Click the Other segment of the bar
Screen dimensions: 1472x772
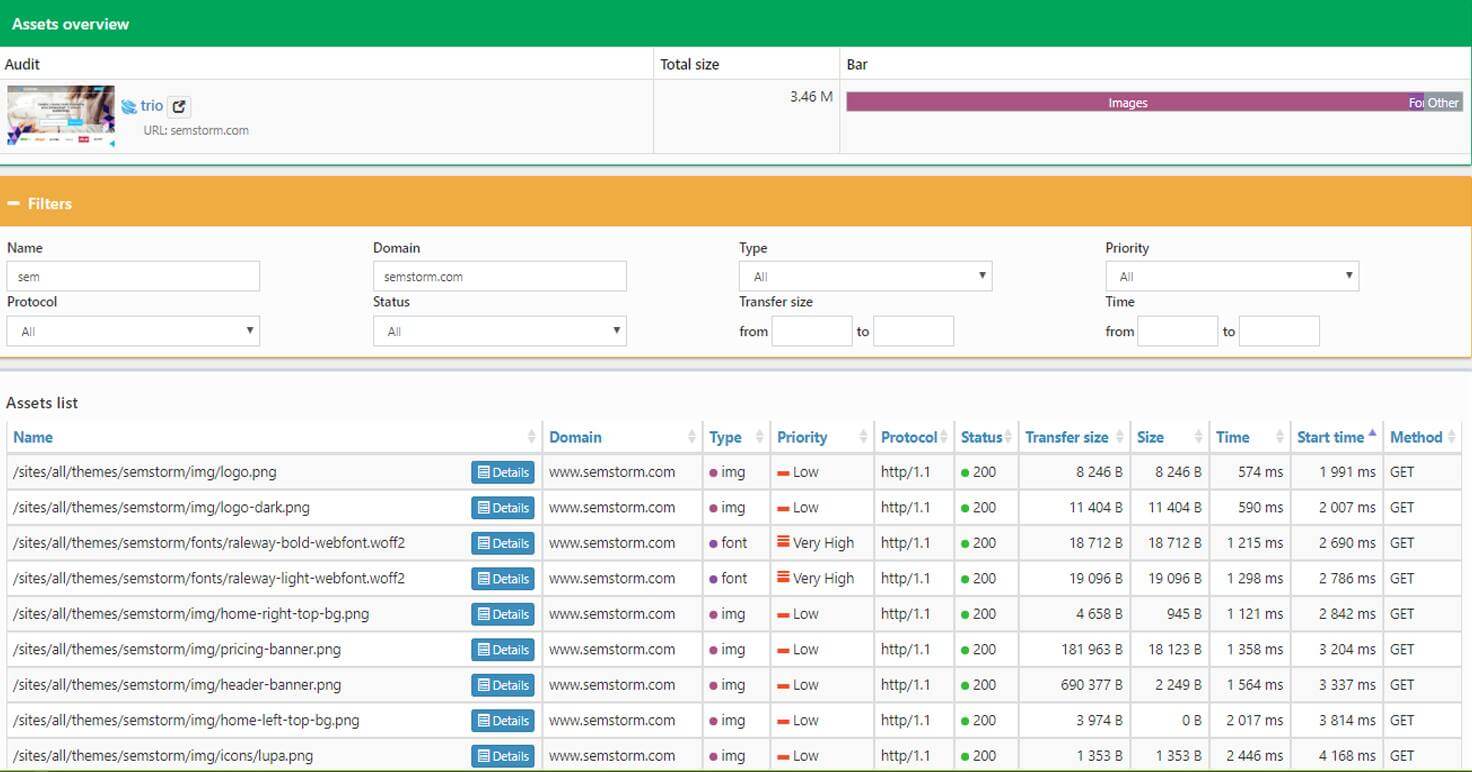(x=1443, y=102)
